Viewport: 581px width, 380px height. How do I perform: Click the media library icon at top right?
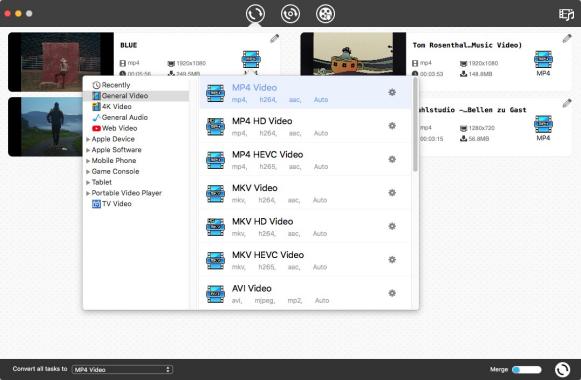(x=566, y=14)
